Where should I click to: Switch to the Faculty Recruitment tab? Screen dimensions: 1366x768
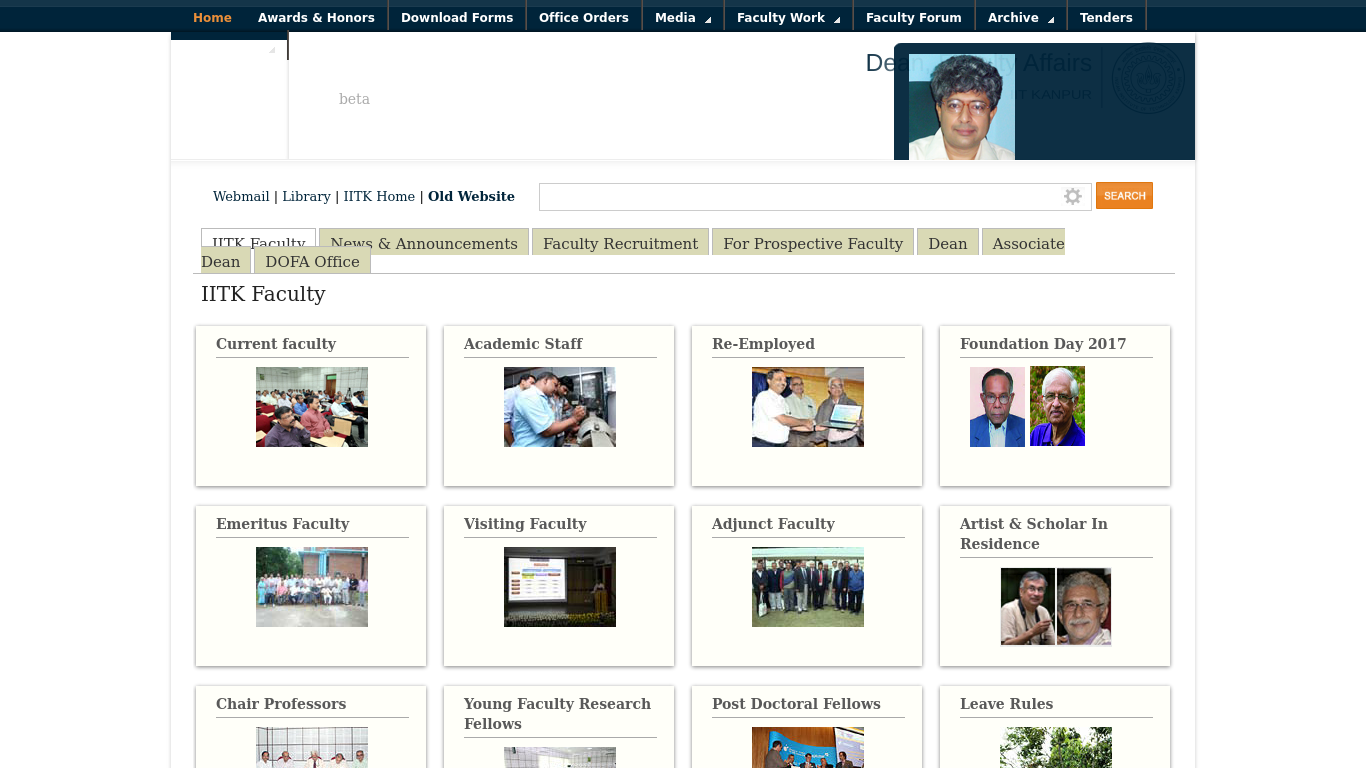click(x=619, y=243)
